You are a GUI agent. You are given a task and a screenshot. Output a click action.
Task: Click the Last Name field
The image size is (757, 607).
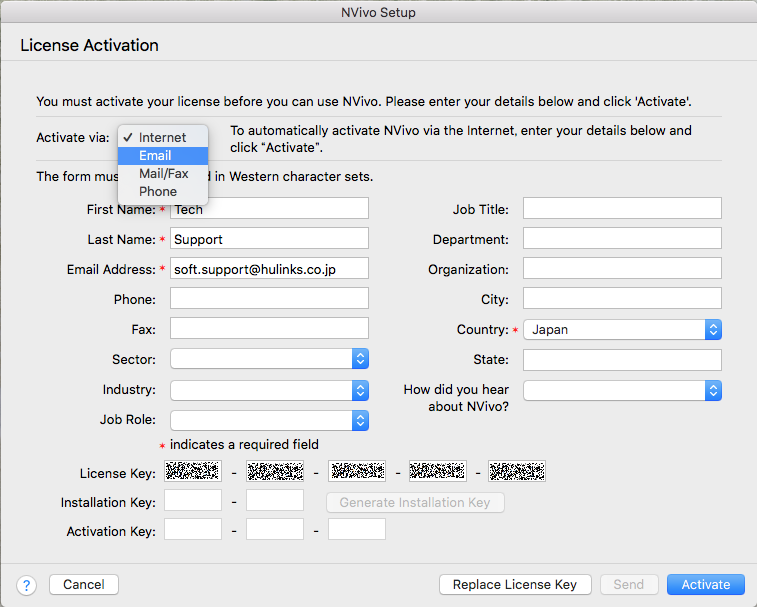pos(269,239)
